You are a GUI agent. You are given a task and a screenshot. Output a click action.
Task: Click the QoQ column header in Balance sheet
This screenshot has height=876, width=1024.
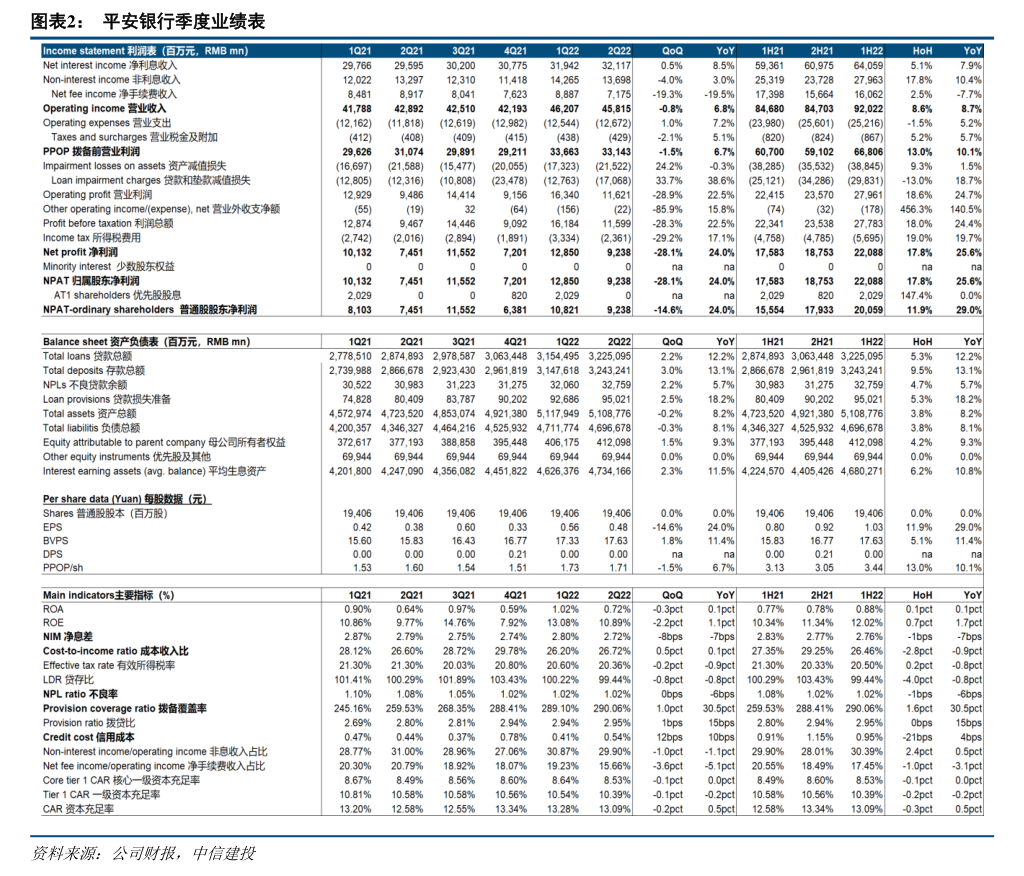click(x=673, y=341)
